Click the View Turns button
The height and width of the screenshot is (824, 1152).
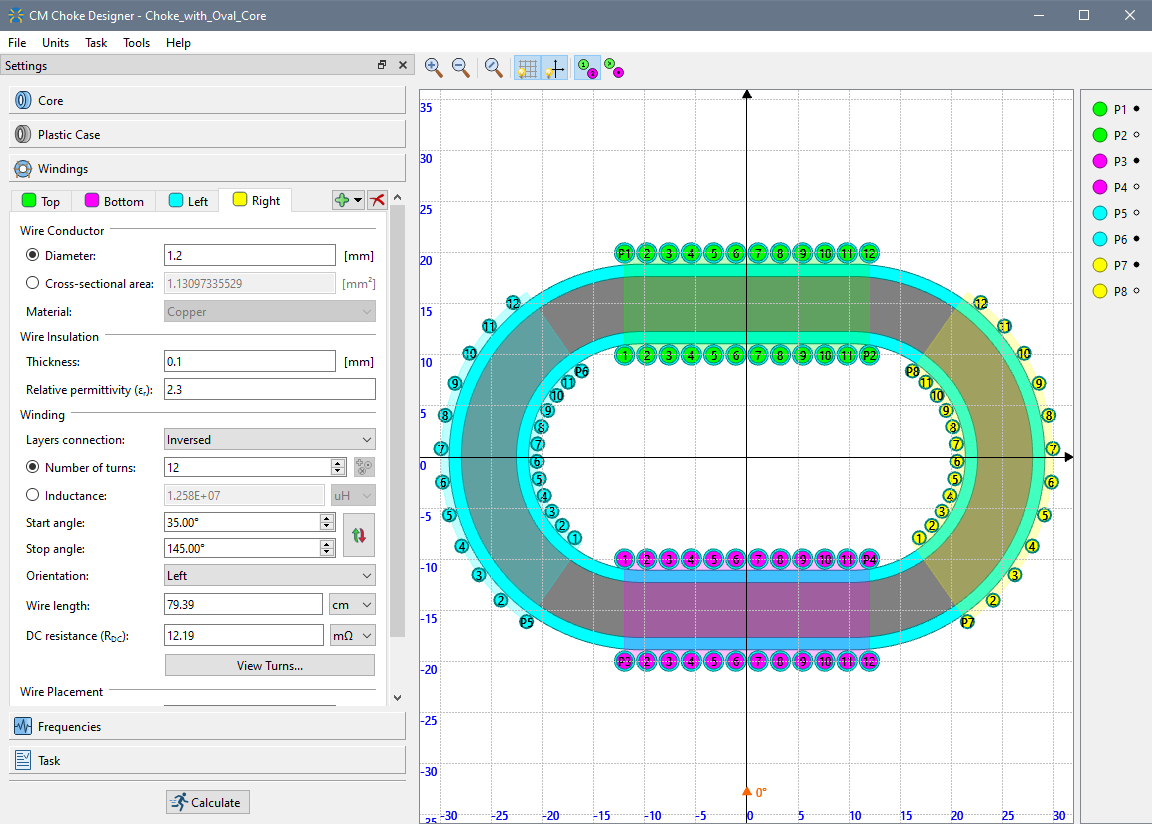[x=269, y=665]
